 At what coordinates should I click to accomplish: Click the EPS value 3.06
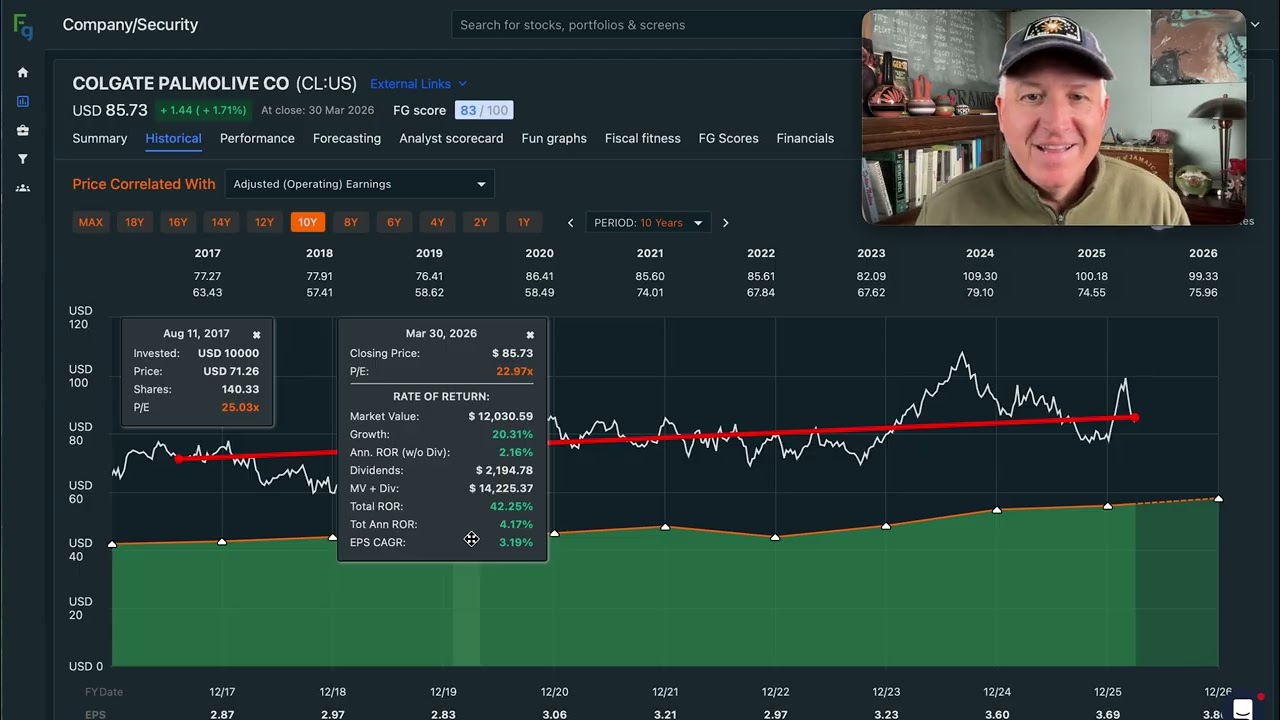click(554, 714)
